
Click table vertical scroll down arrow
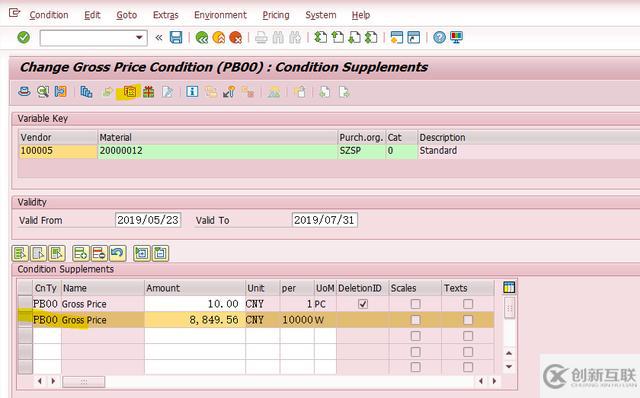click(x=509, y=367)
